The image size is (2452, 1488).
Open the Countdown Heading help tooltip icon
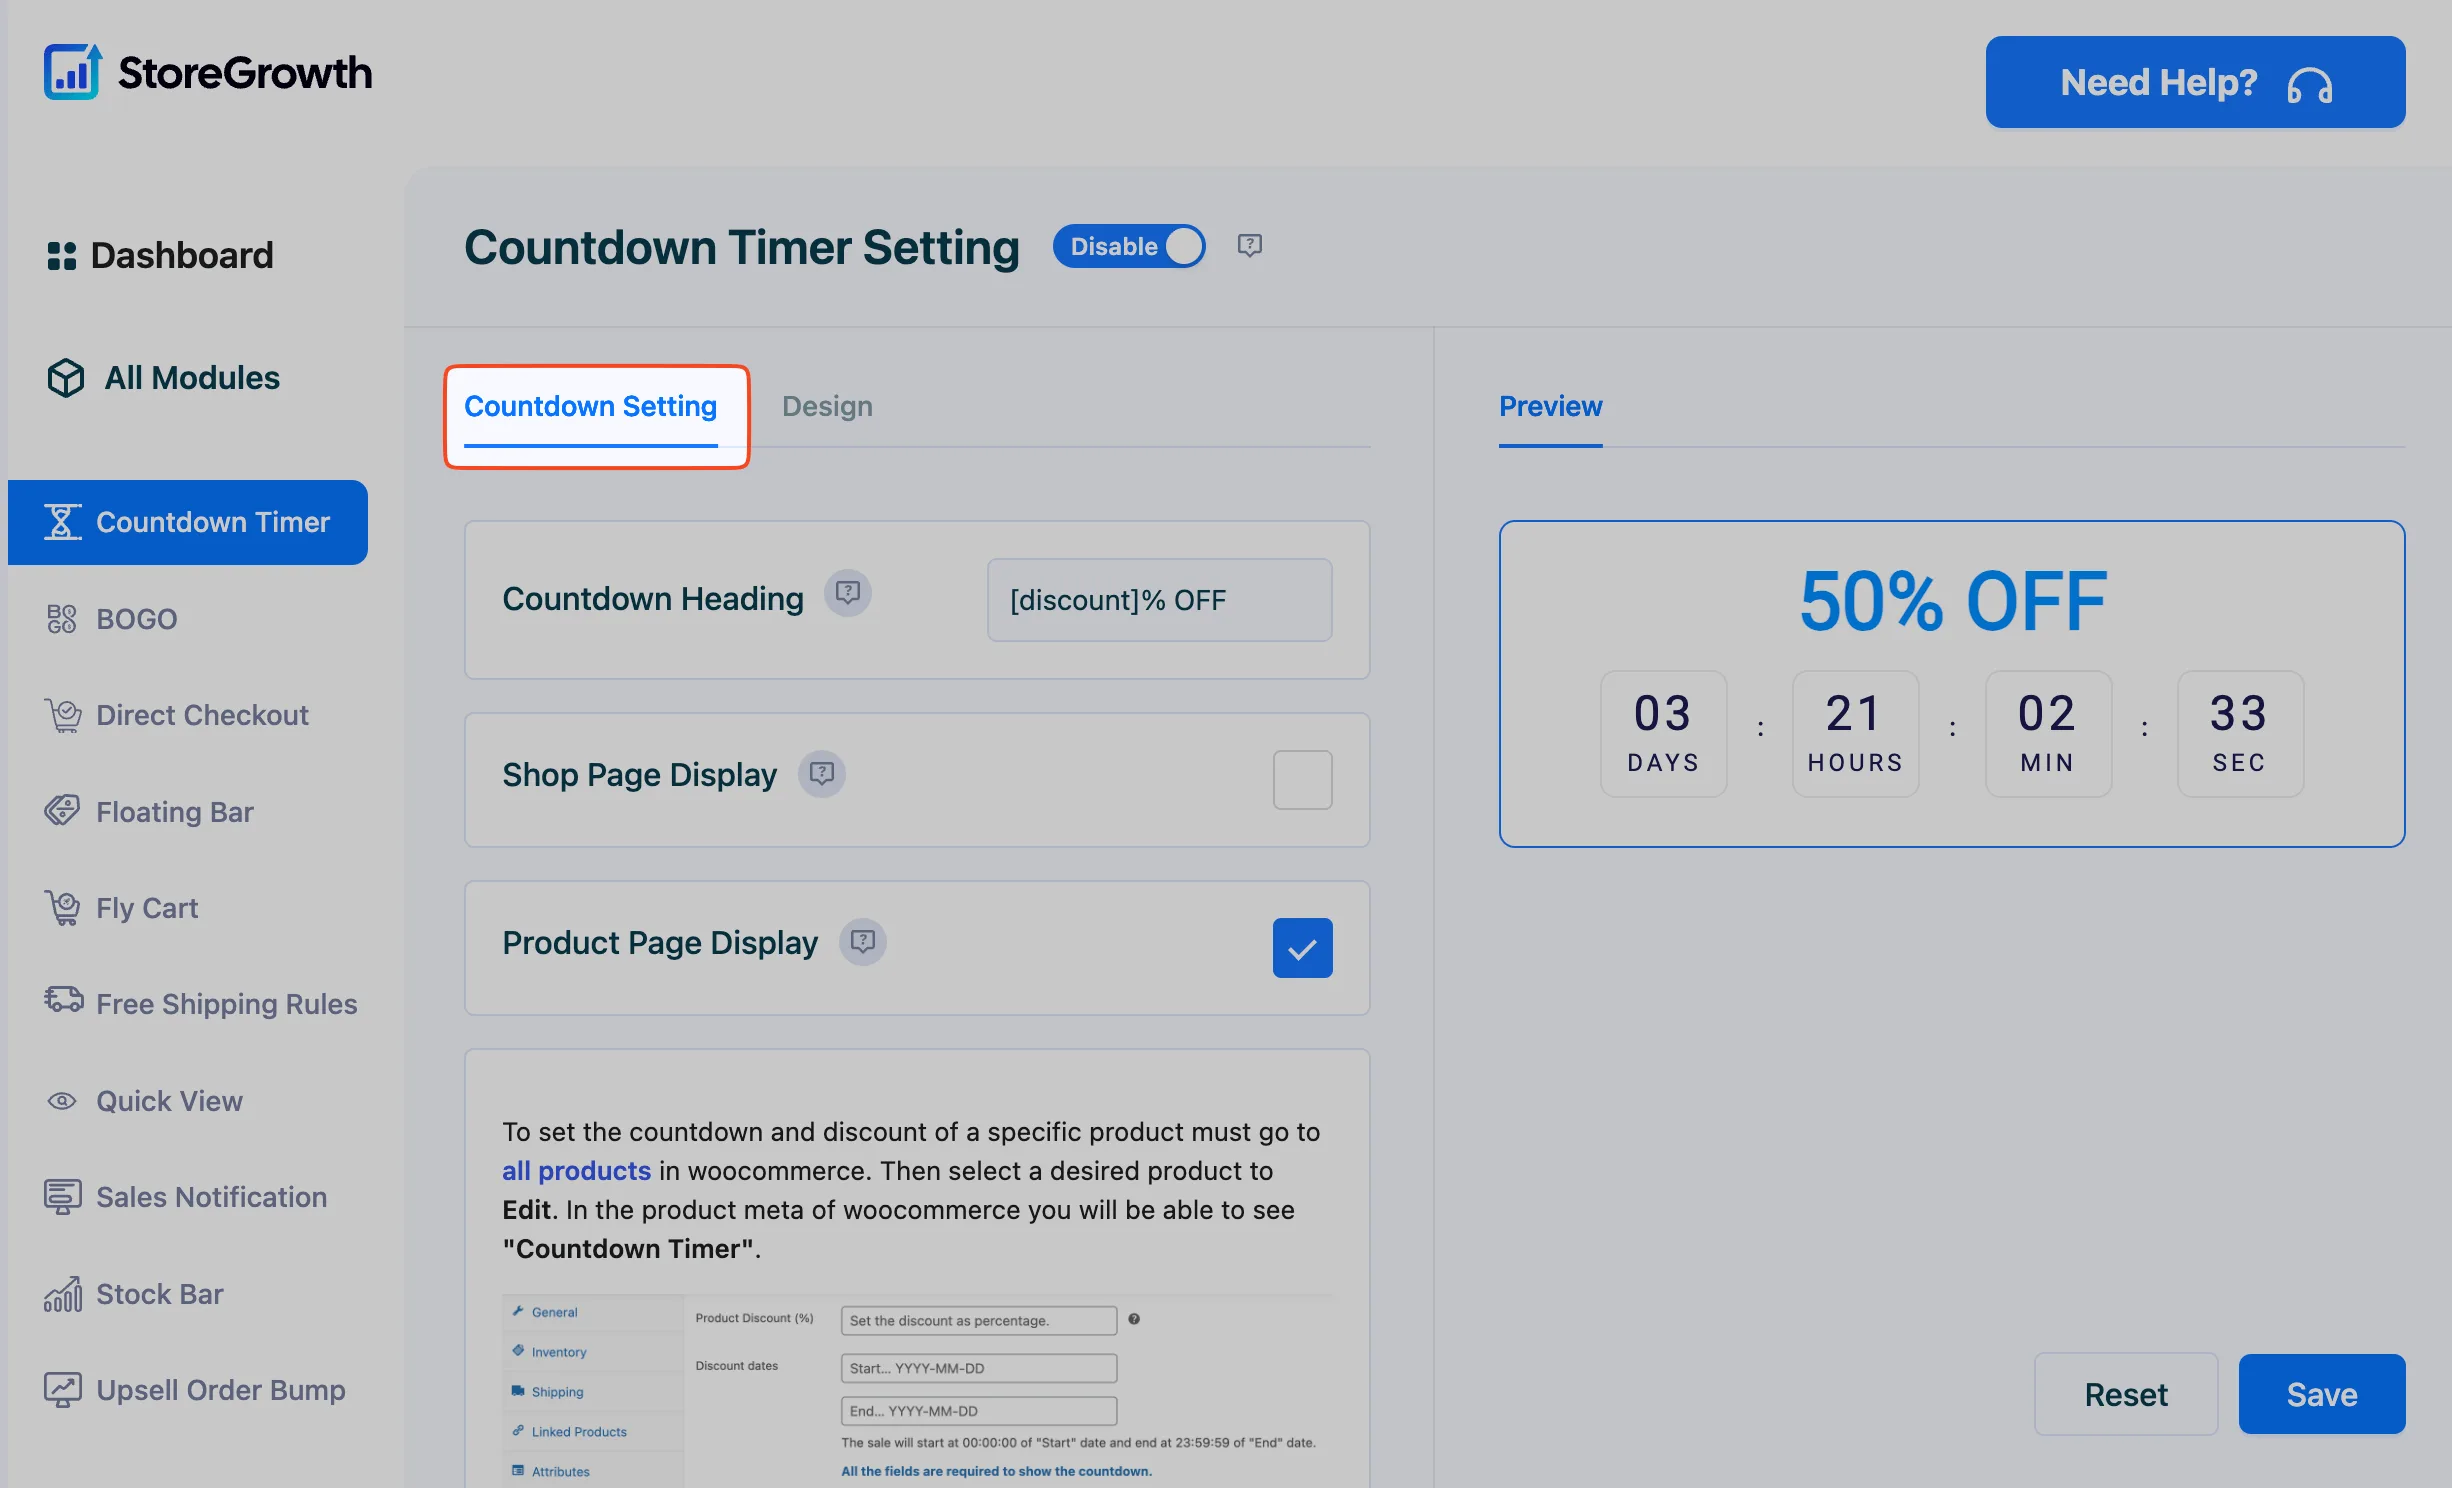click(x=848, y=594)
